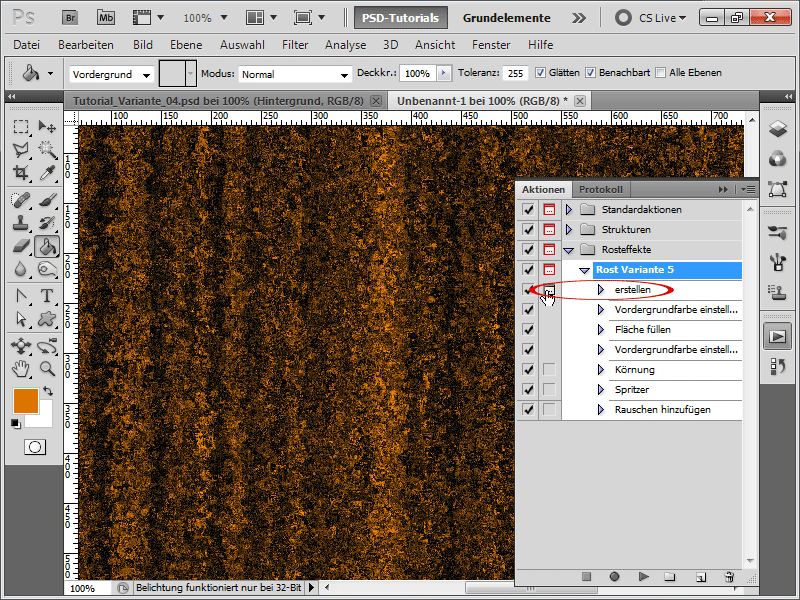
Task: Open the Ebene menu
Action: click(186, 45)
